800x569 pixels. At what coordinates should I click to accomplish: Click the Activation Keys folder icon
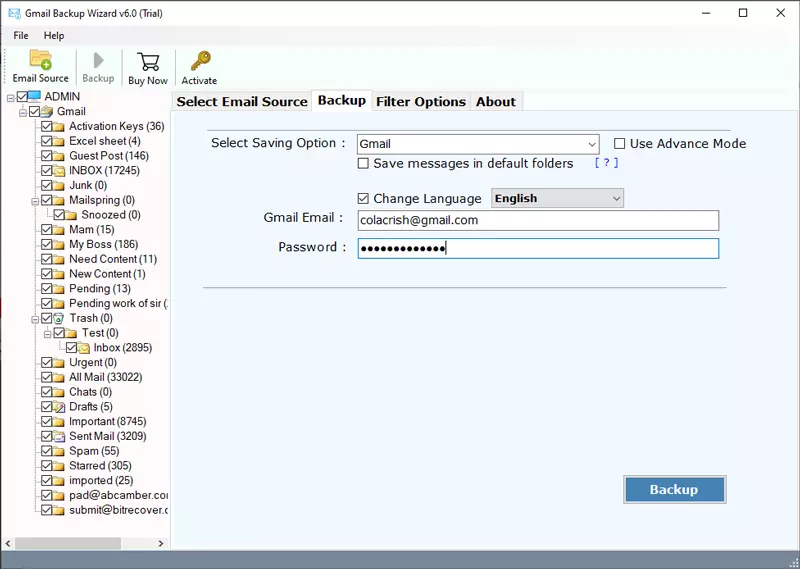59,126
